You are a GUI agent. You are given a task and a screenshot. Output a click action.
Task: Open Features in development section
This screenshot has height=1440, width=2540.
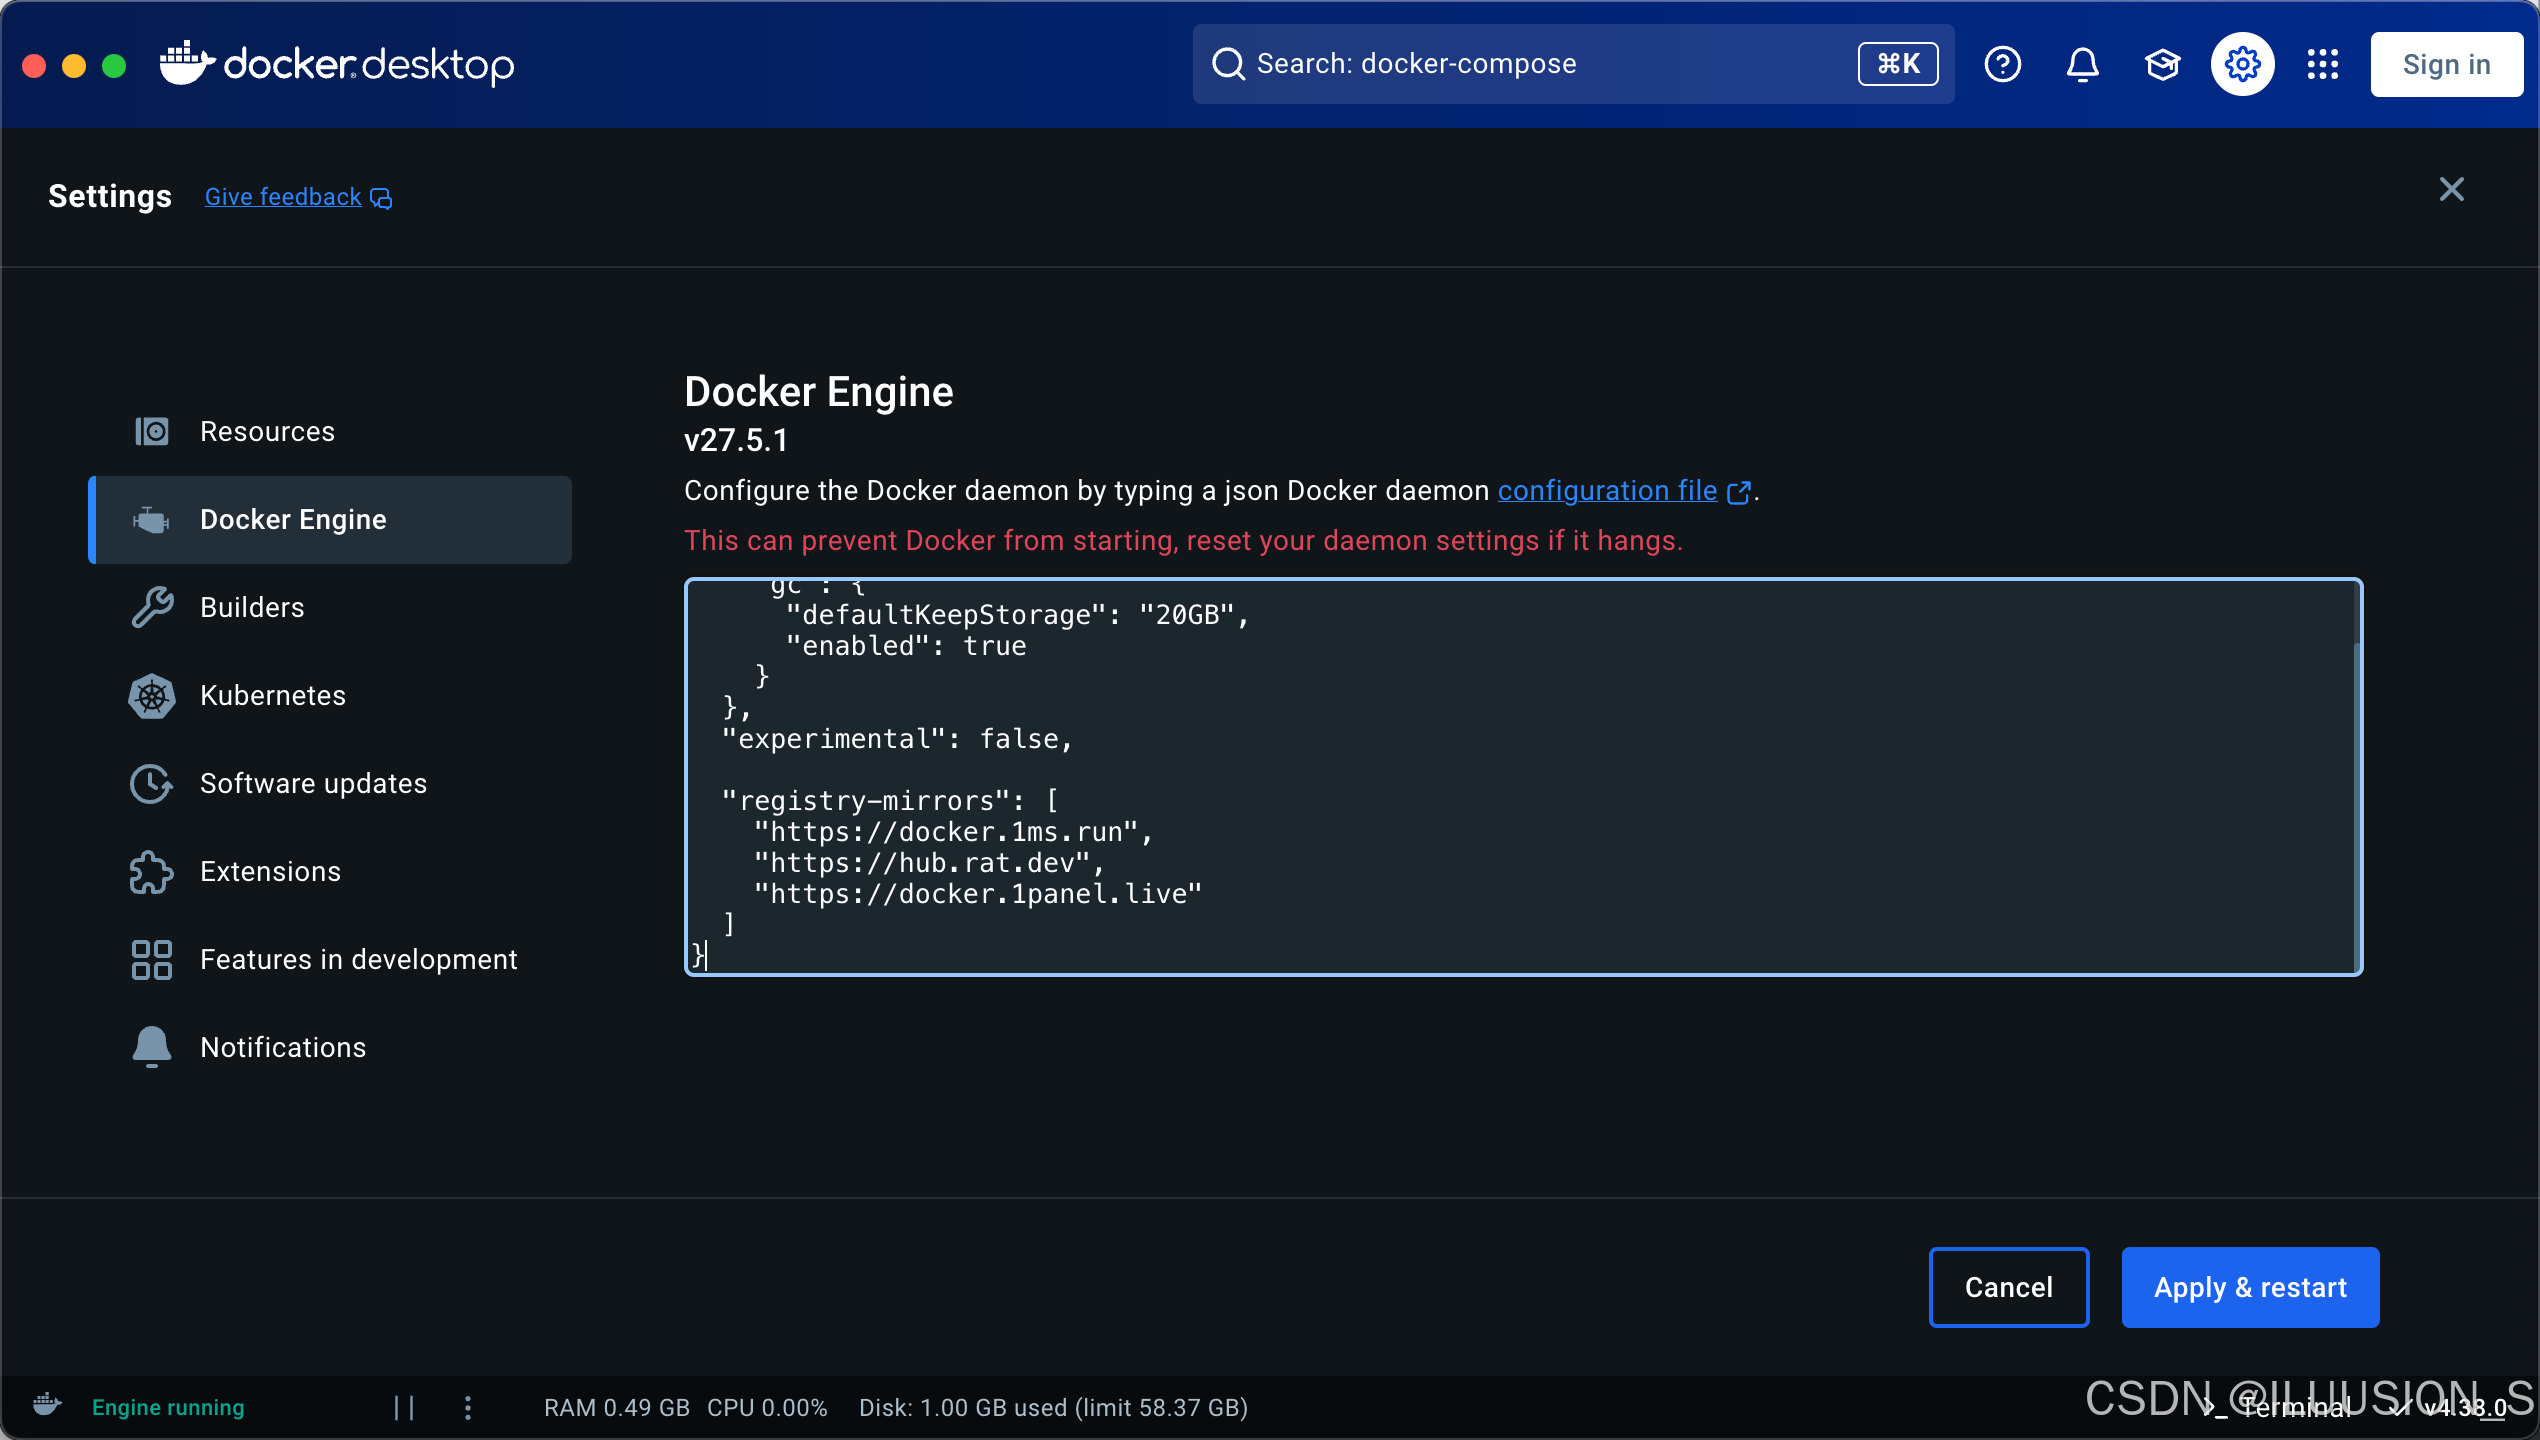click(330, 960)
